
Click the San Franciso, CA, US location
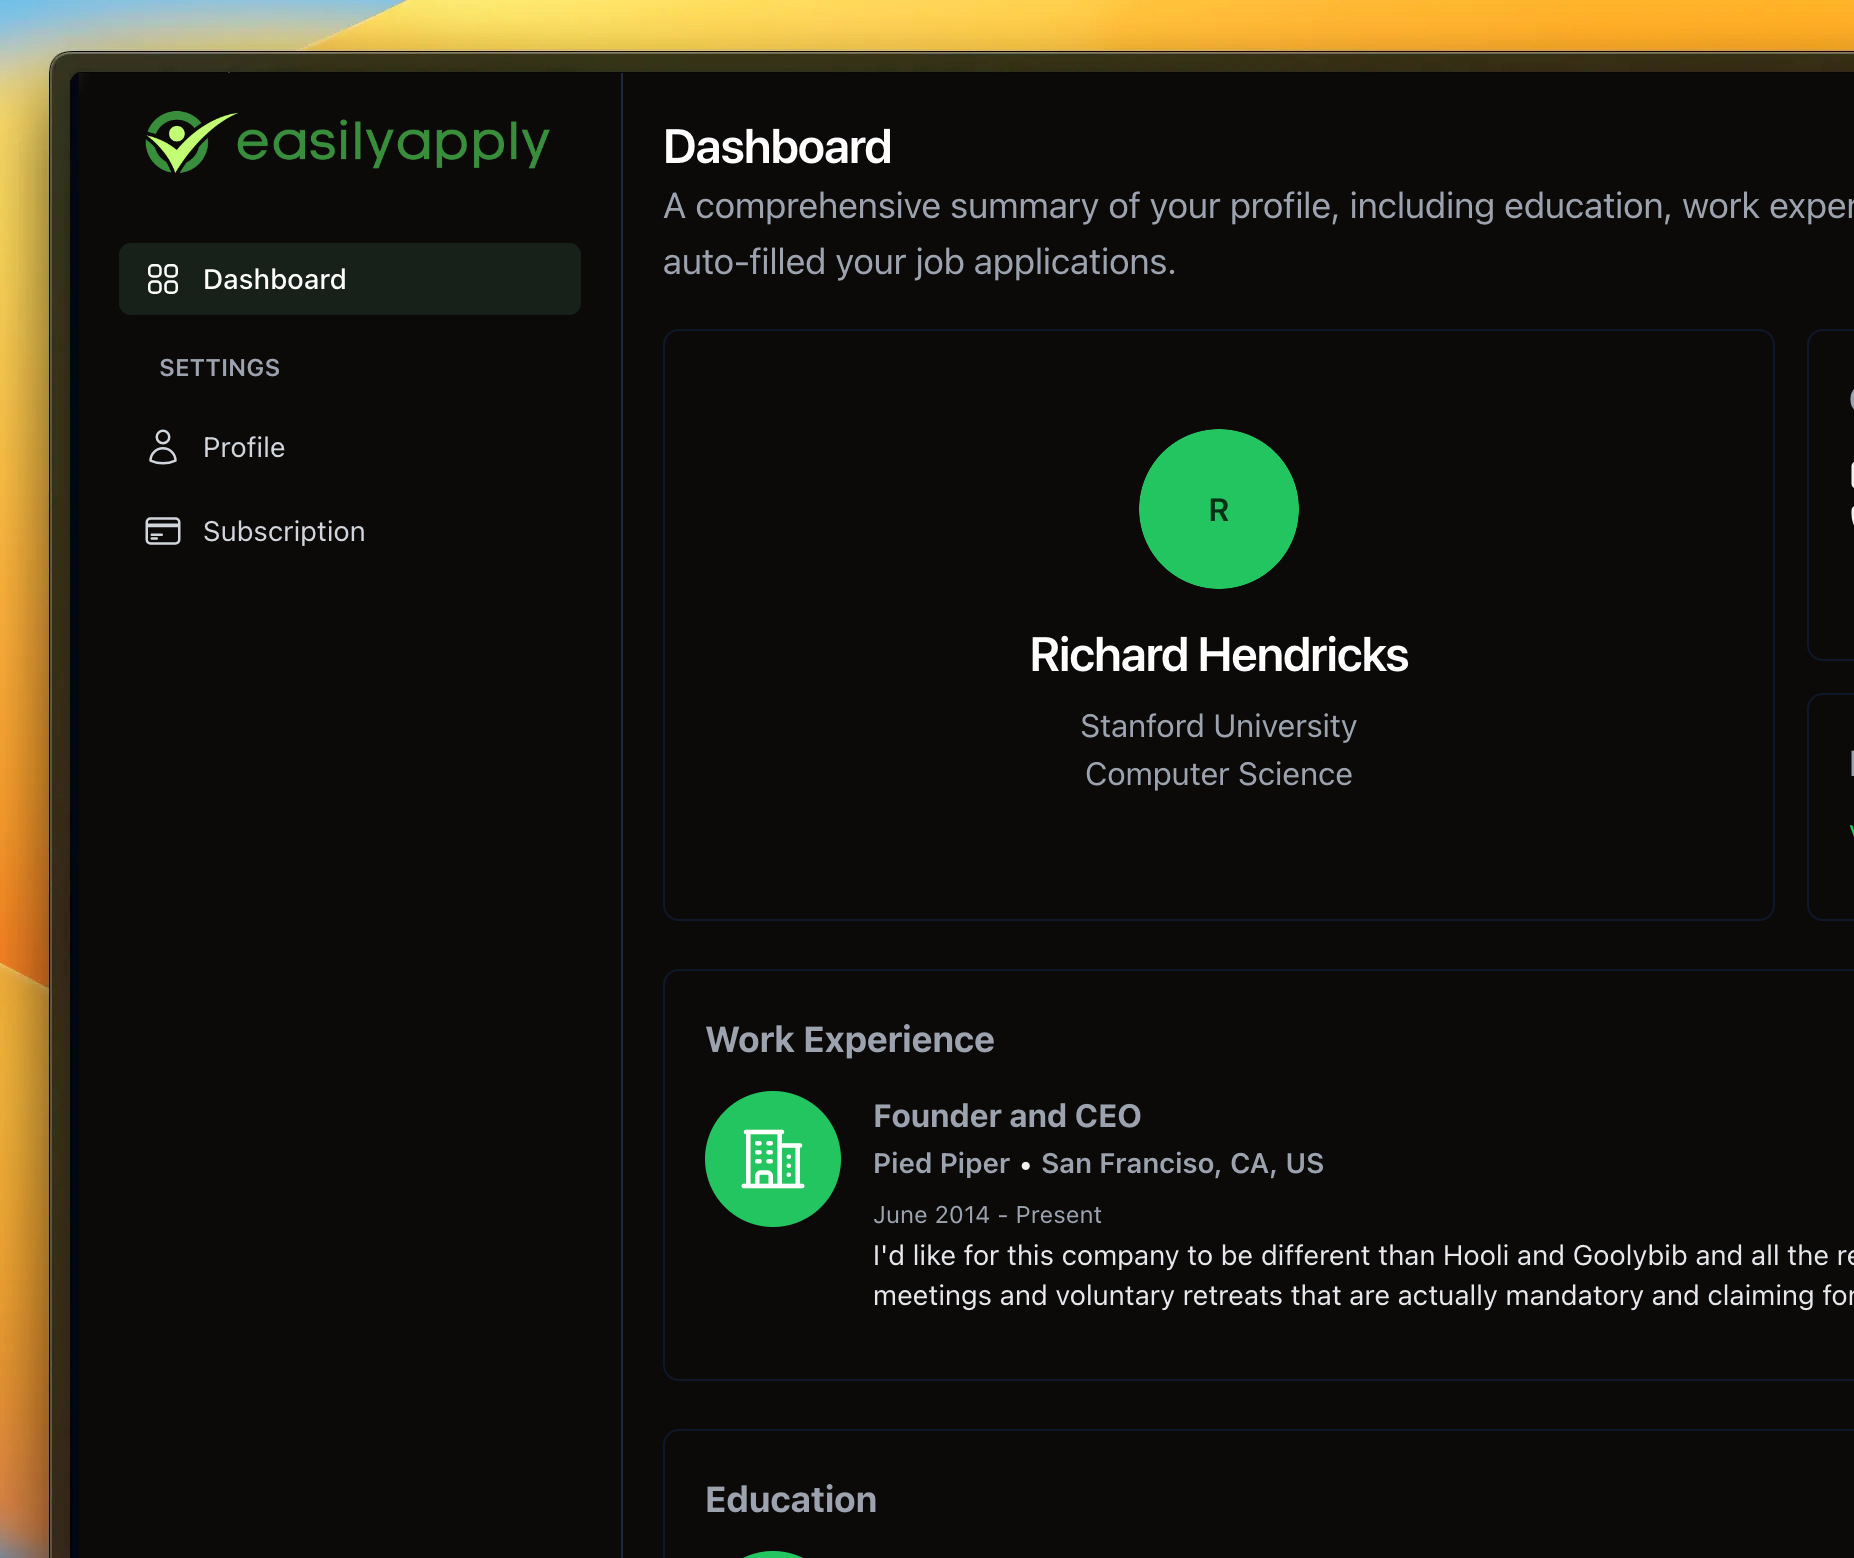pyautogui.click(x=1182, y=1163)
